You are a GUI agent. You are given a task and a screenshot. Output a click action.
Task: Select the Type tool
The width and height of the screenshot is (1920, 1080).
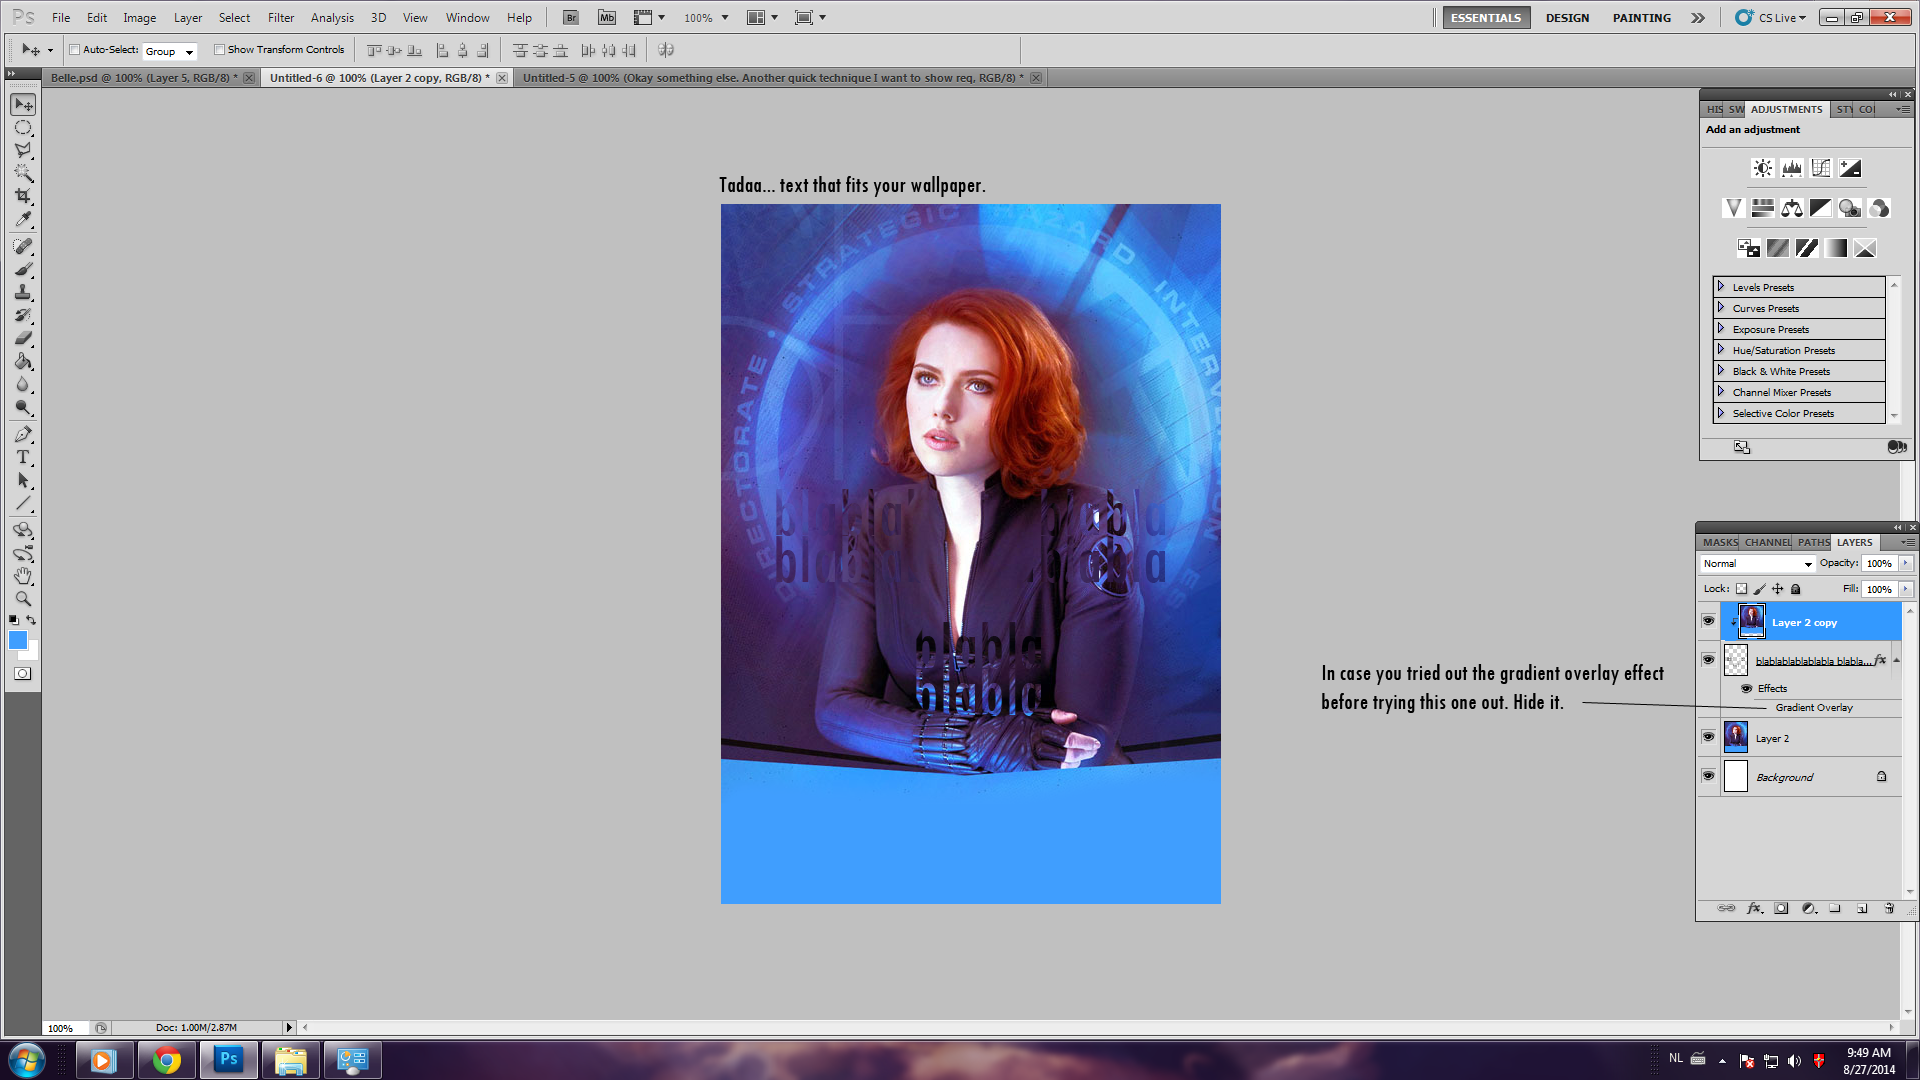coord(23,457)
